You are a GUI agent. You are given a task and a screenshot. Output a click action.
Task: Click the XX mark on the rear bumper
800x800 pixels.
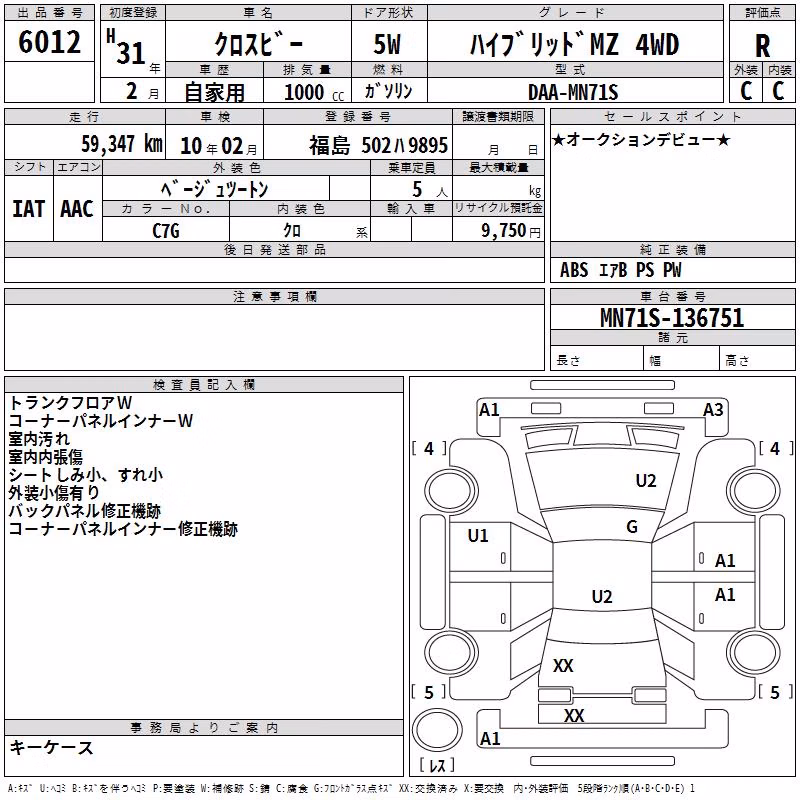pyautogui.click(x=574, y=715)
